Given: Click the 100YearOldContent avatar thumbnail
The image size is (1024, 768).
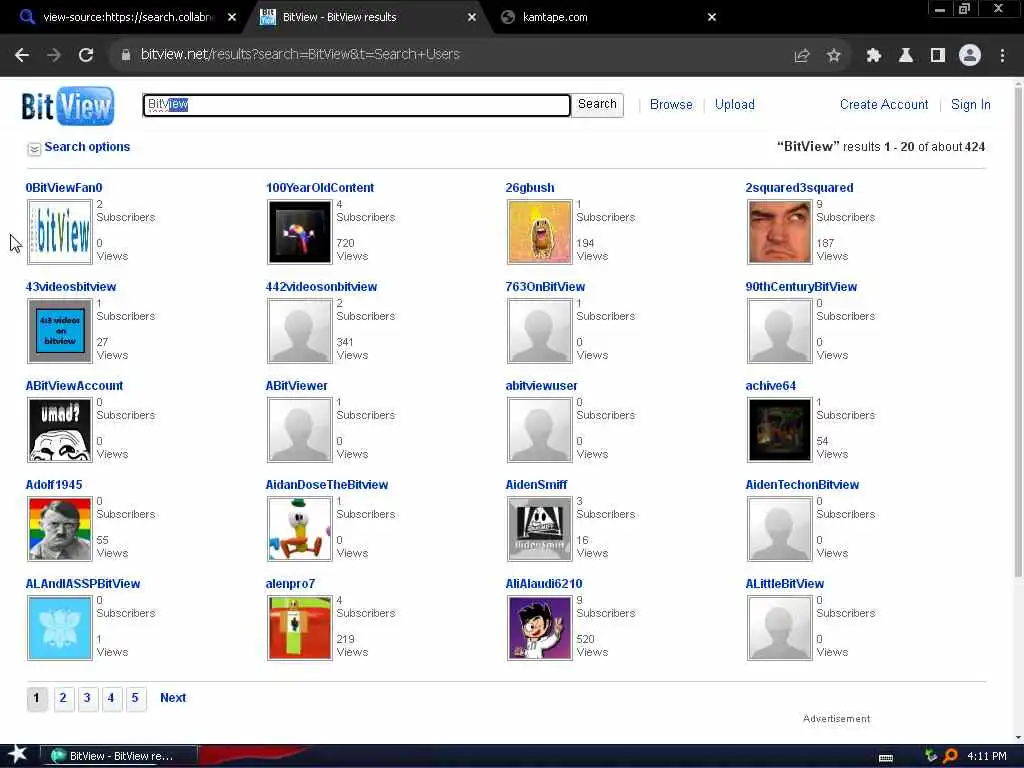Looking at the screenshot, I should 300,232.
